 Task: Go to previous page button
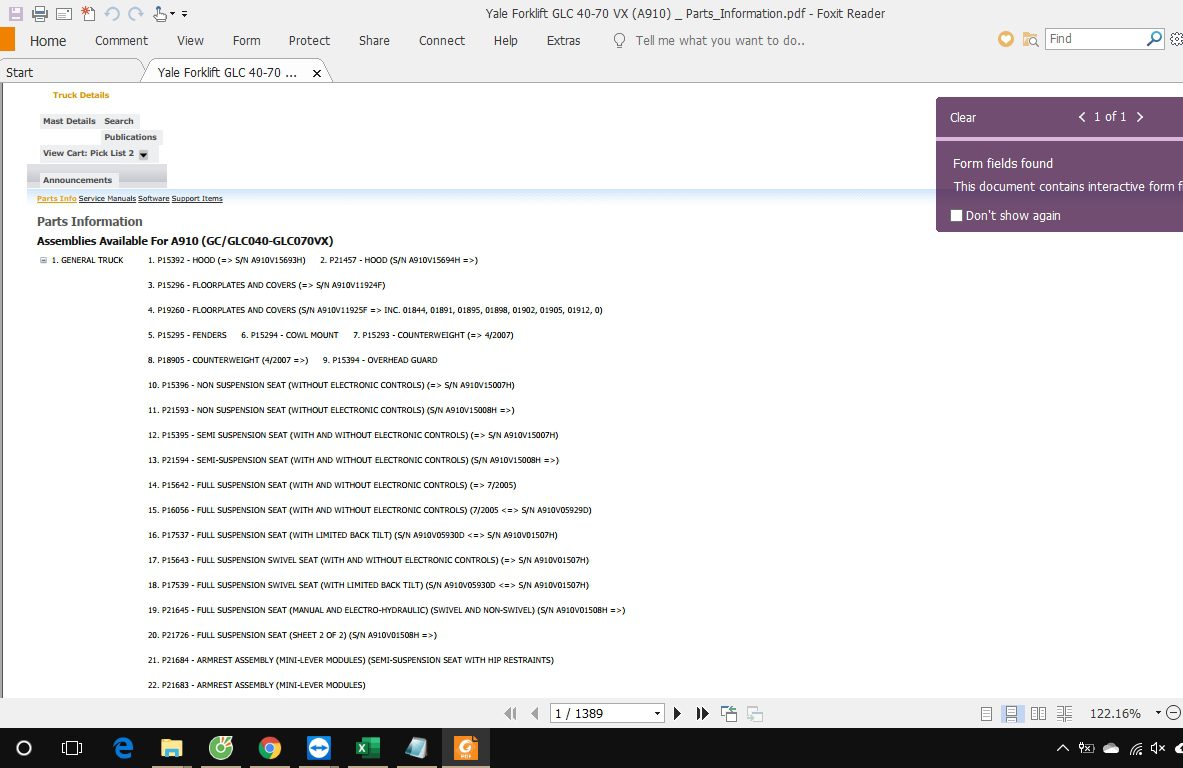[535, 714]
